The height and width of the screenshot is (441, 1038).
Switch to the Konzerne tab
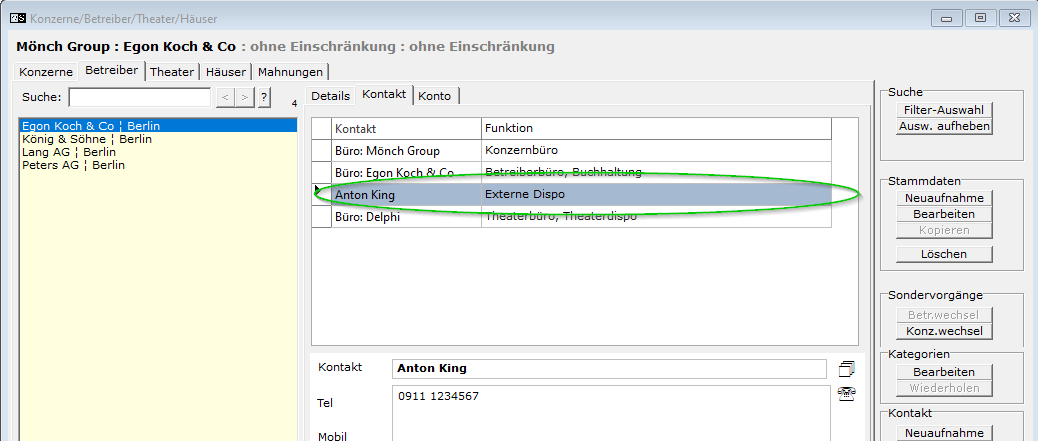(45, 72)
